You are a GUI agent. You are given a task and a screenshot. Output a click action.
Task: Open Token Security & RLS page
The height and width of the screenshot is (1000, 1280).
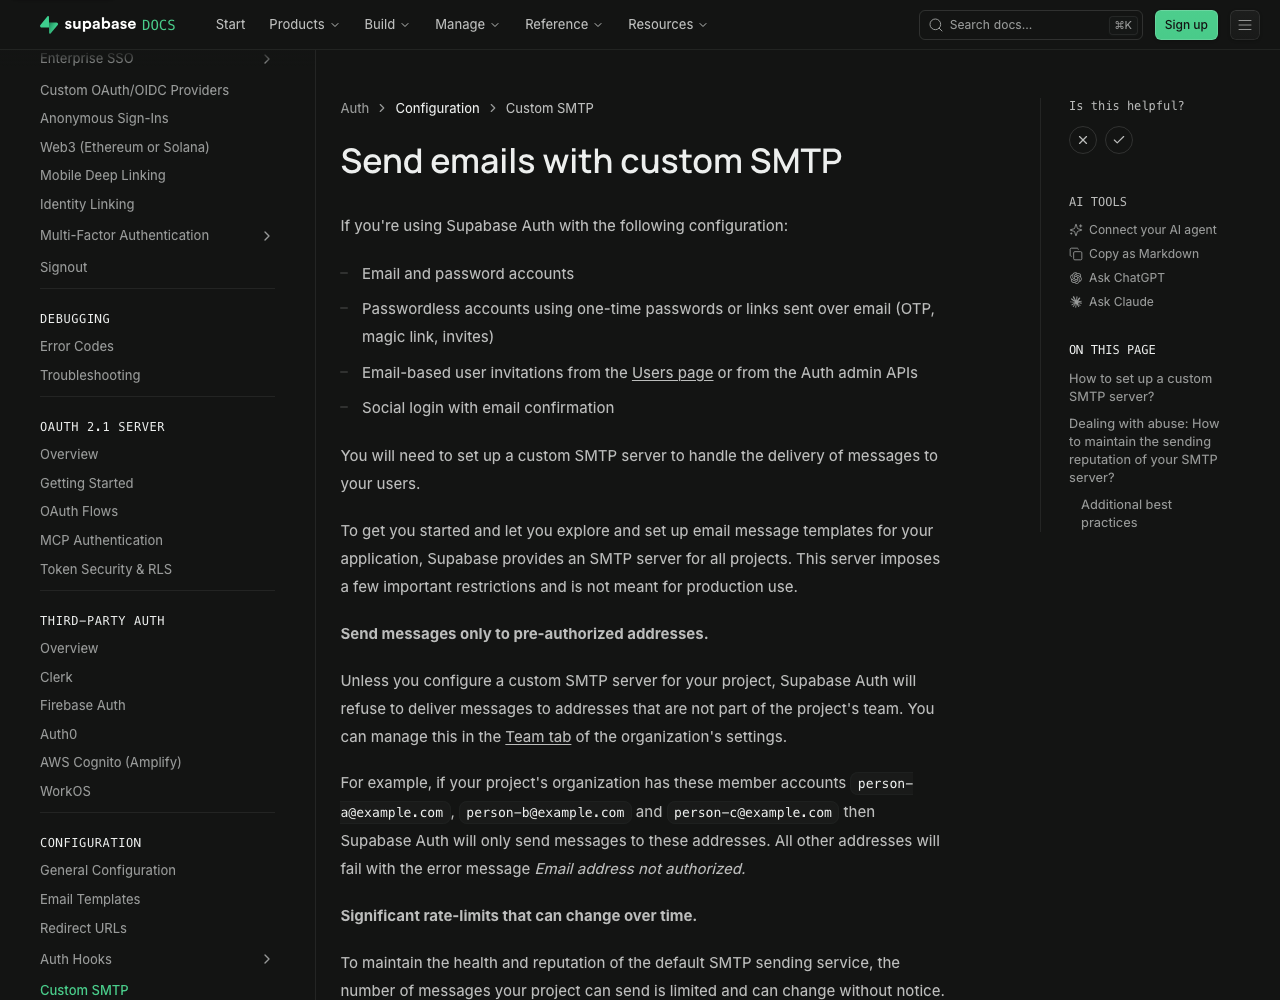coord(106,569)
